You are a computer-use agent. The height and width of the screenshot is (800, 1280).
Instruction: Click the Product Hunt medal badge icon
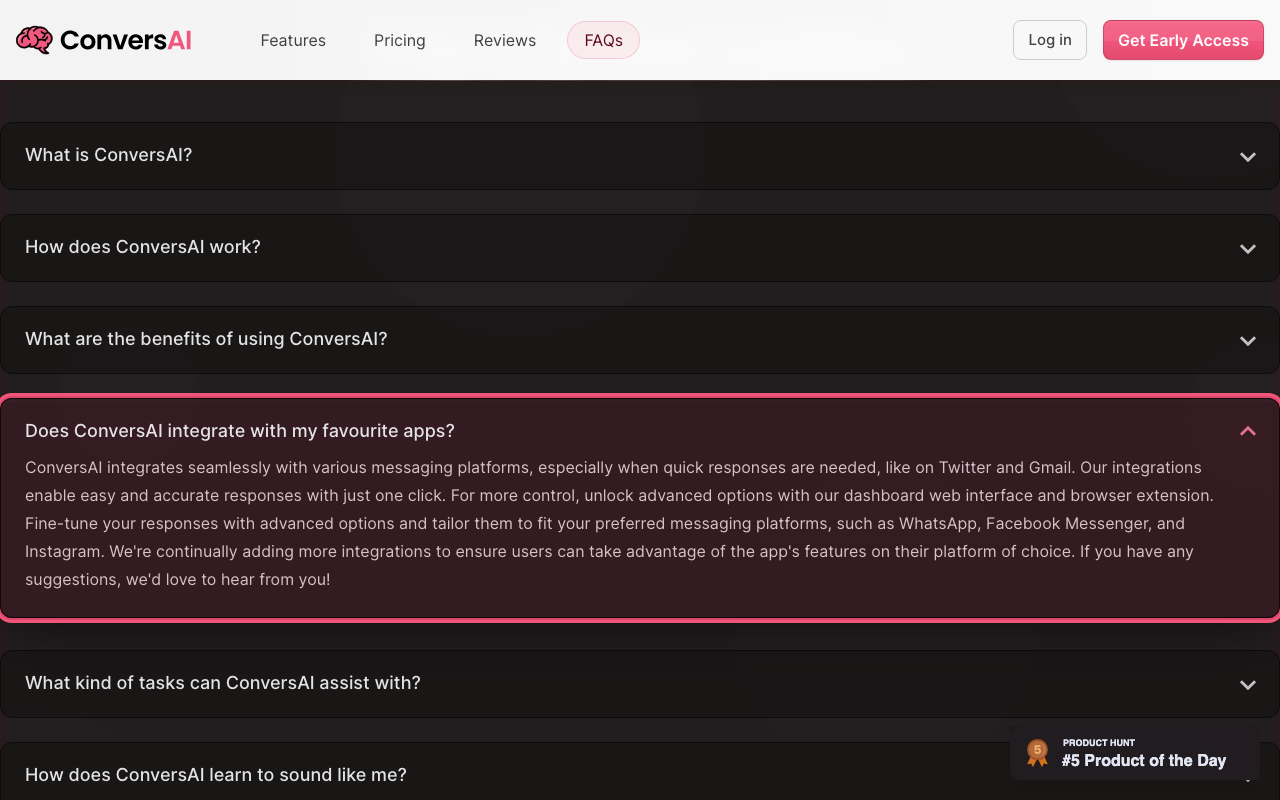(x=1038, y=753)
